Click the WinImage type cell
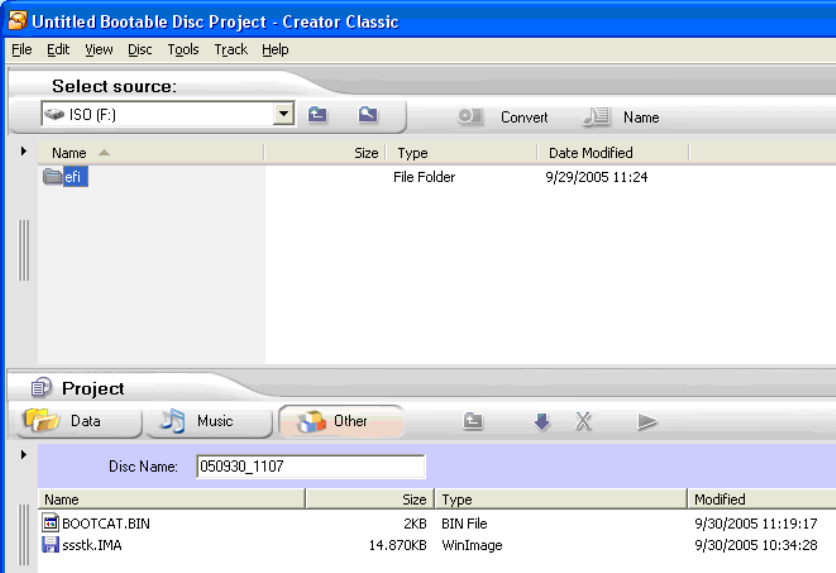This screenshot has height=573, width=836. tap(472, 545)
